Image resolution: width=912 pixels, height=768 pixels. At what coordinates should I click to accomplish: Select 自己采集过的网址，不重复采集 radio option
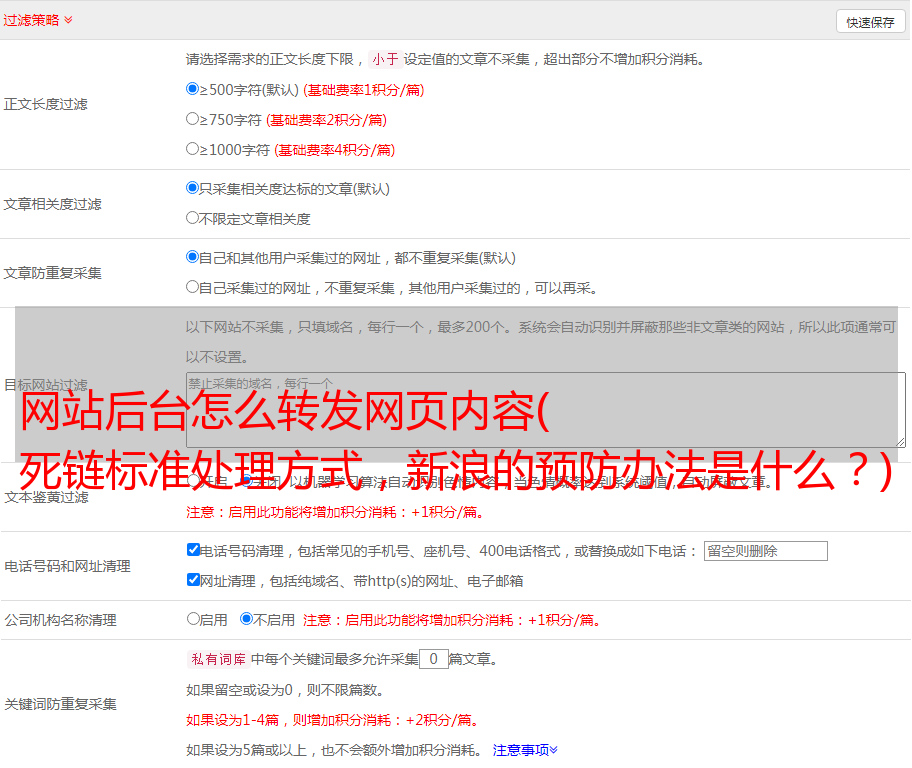click(x=192, y=287)
